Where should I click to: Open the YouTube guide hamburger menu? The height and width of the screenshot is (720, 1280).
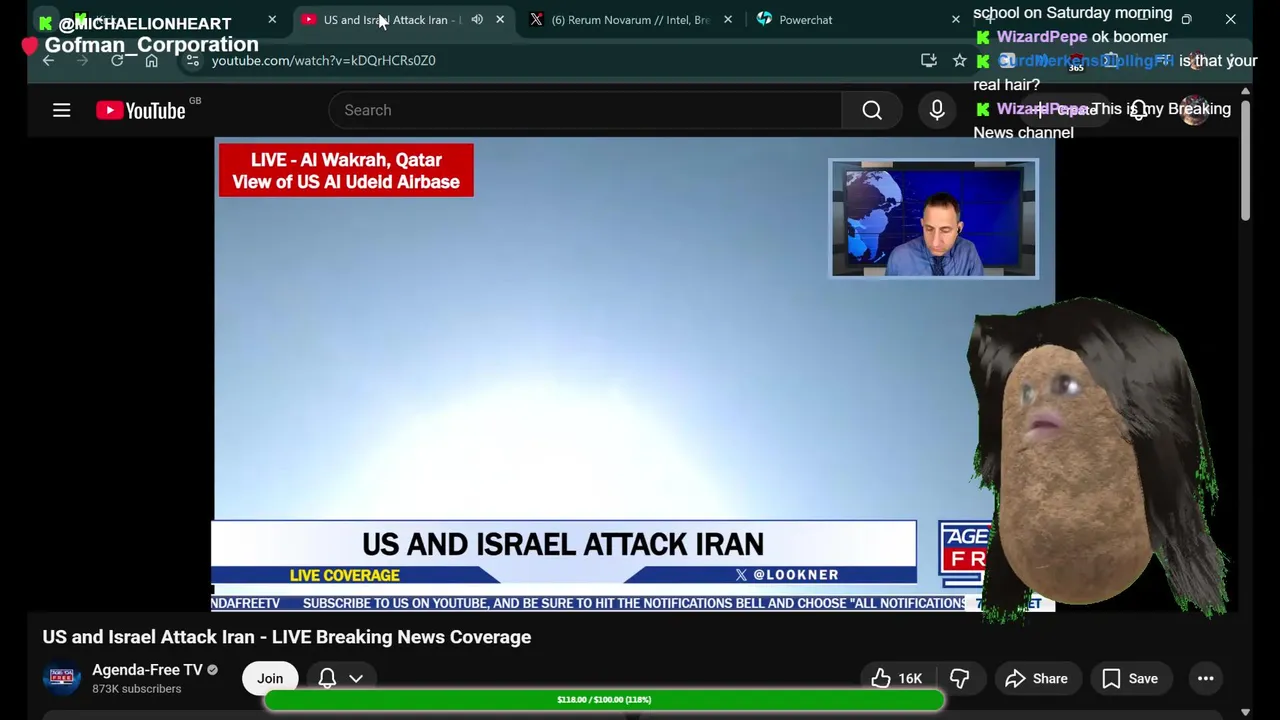pos(61,110)
